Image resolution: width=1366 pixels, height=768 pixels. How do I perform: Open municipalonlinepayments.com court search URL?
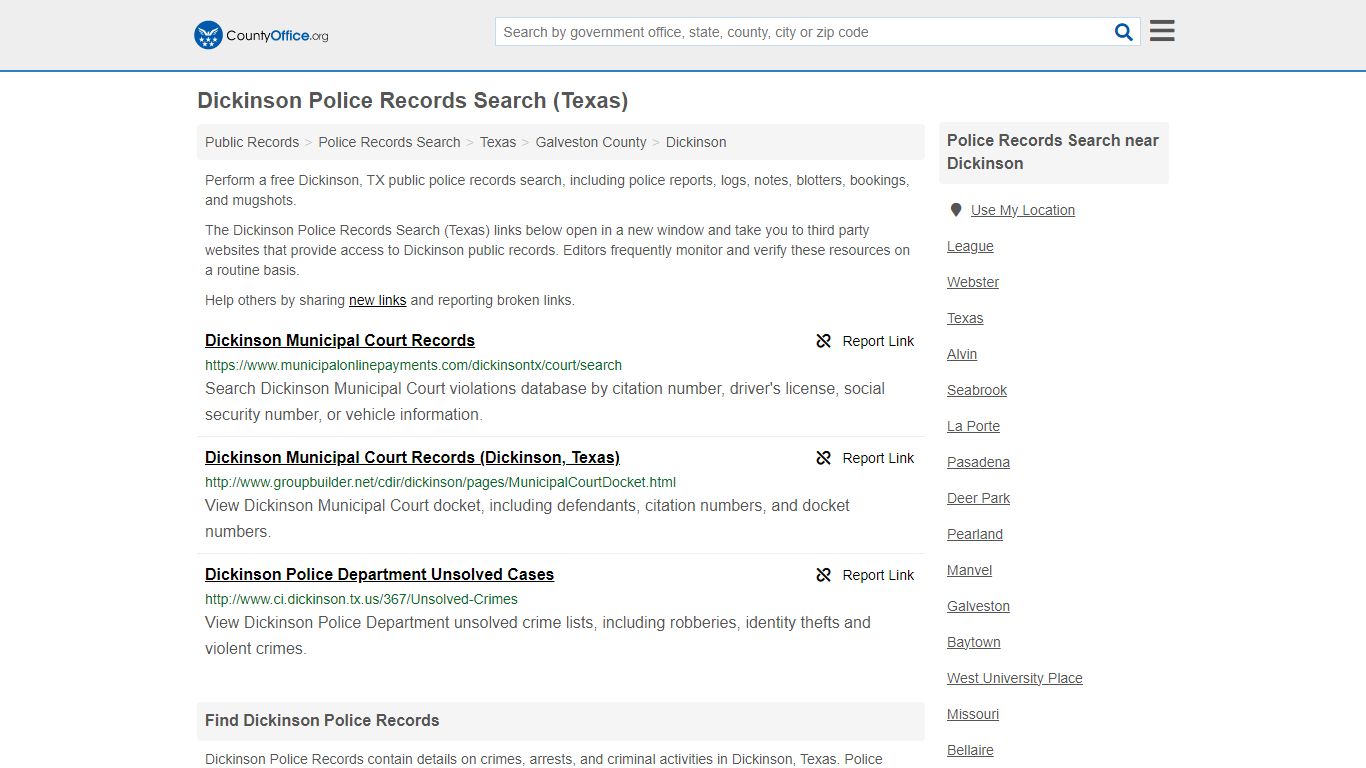point(413,365)
